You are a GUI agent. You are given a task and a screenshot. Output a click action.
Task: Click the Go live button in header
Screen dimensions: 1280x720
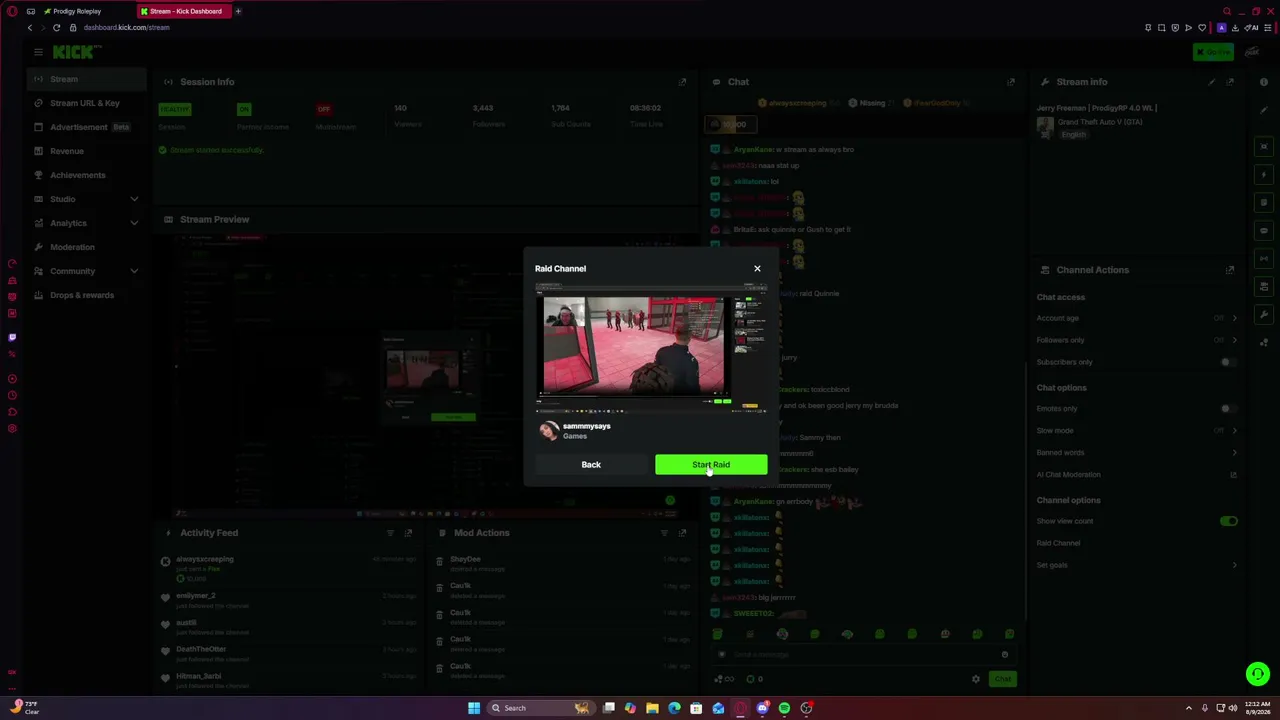(x=1213, y=52)
